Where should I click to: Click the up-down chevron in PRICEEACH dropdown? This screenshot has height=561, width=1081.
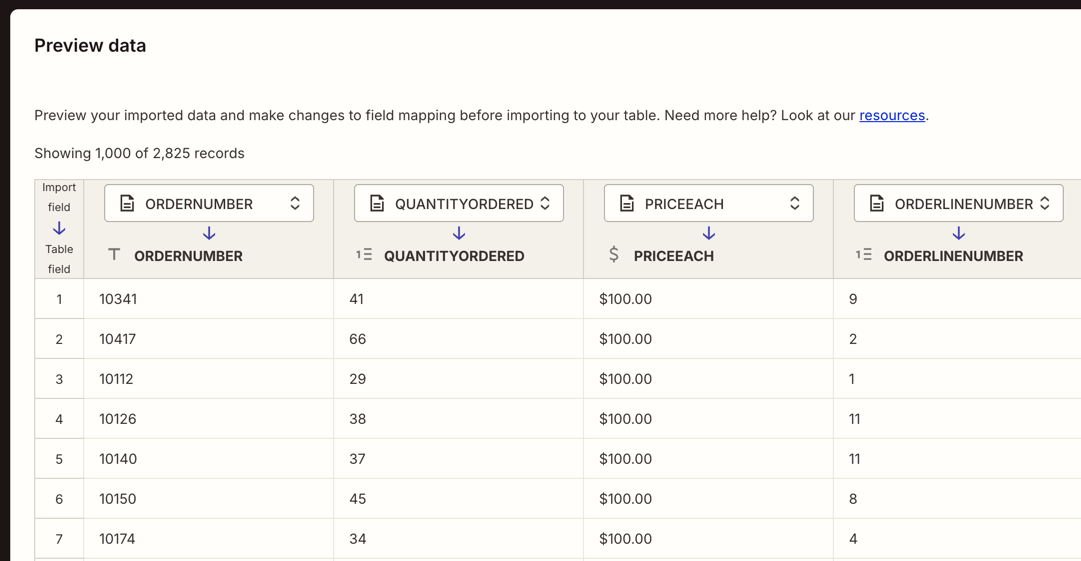[795, 203]
